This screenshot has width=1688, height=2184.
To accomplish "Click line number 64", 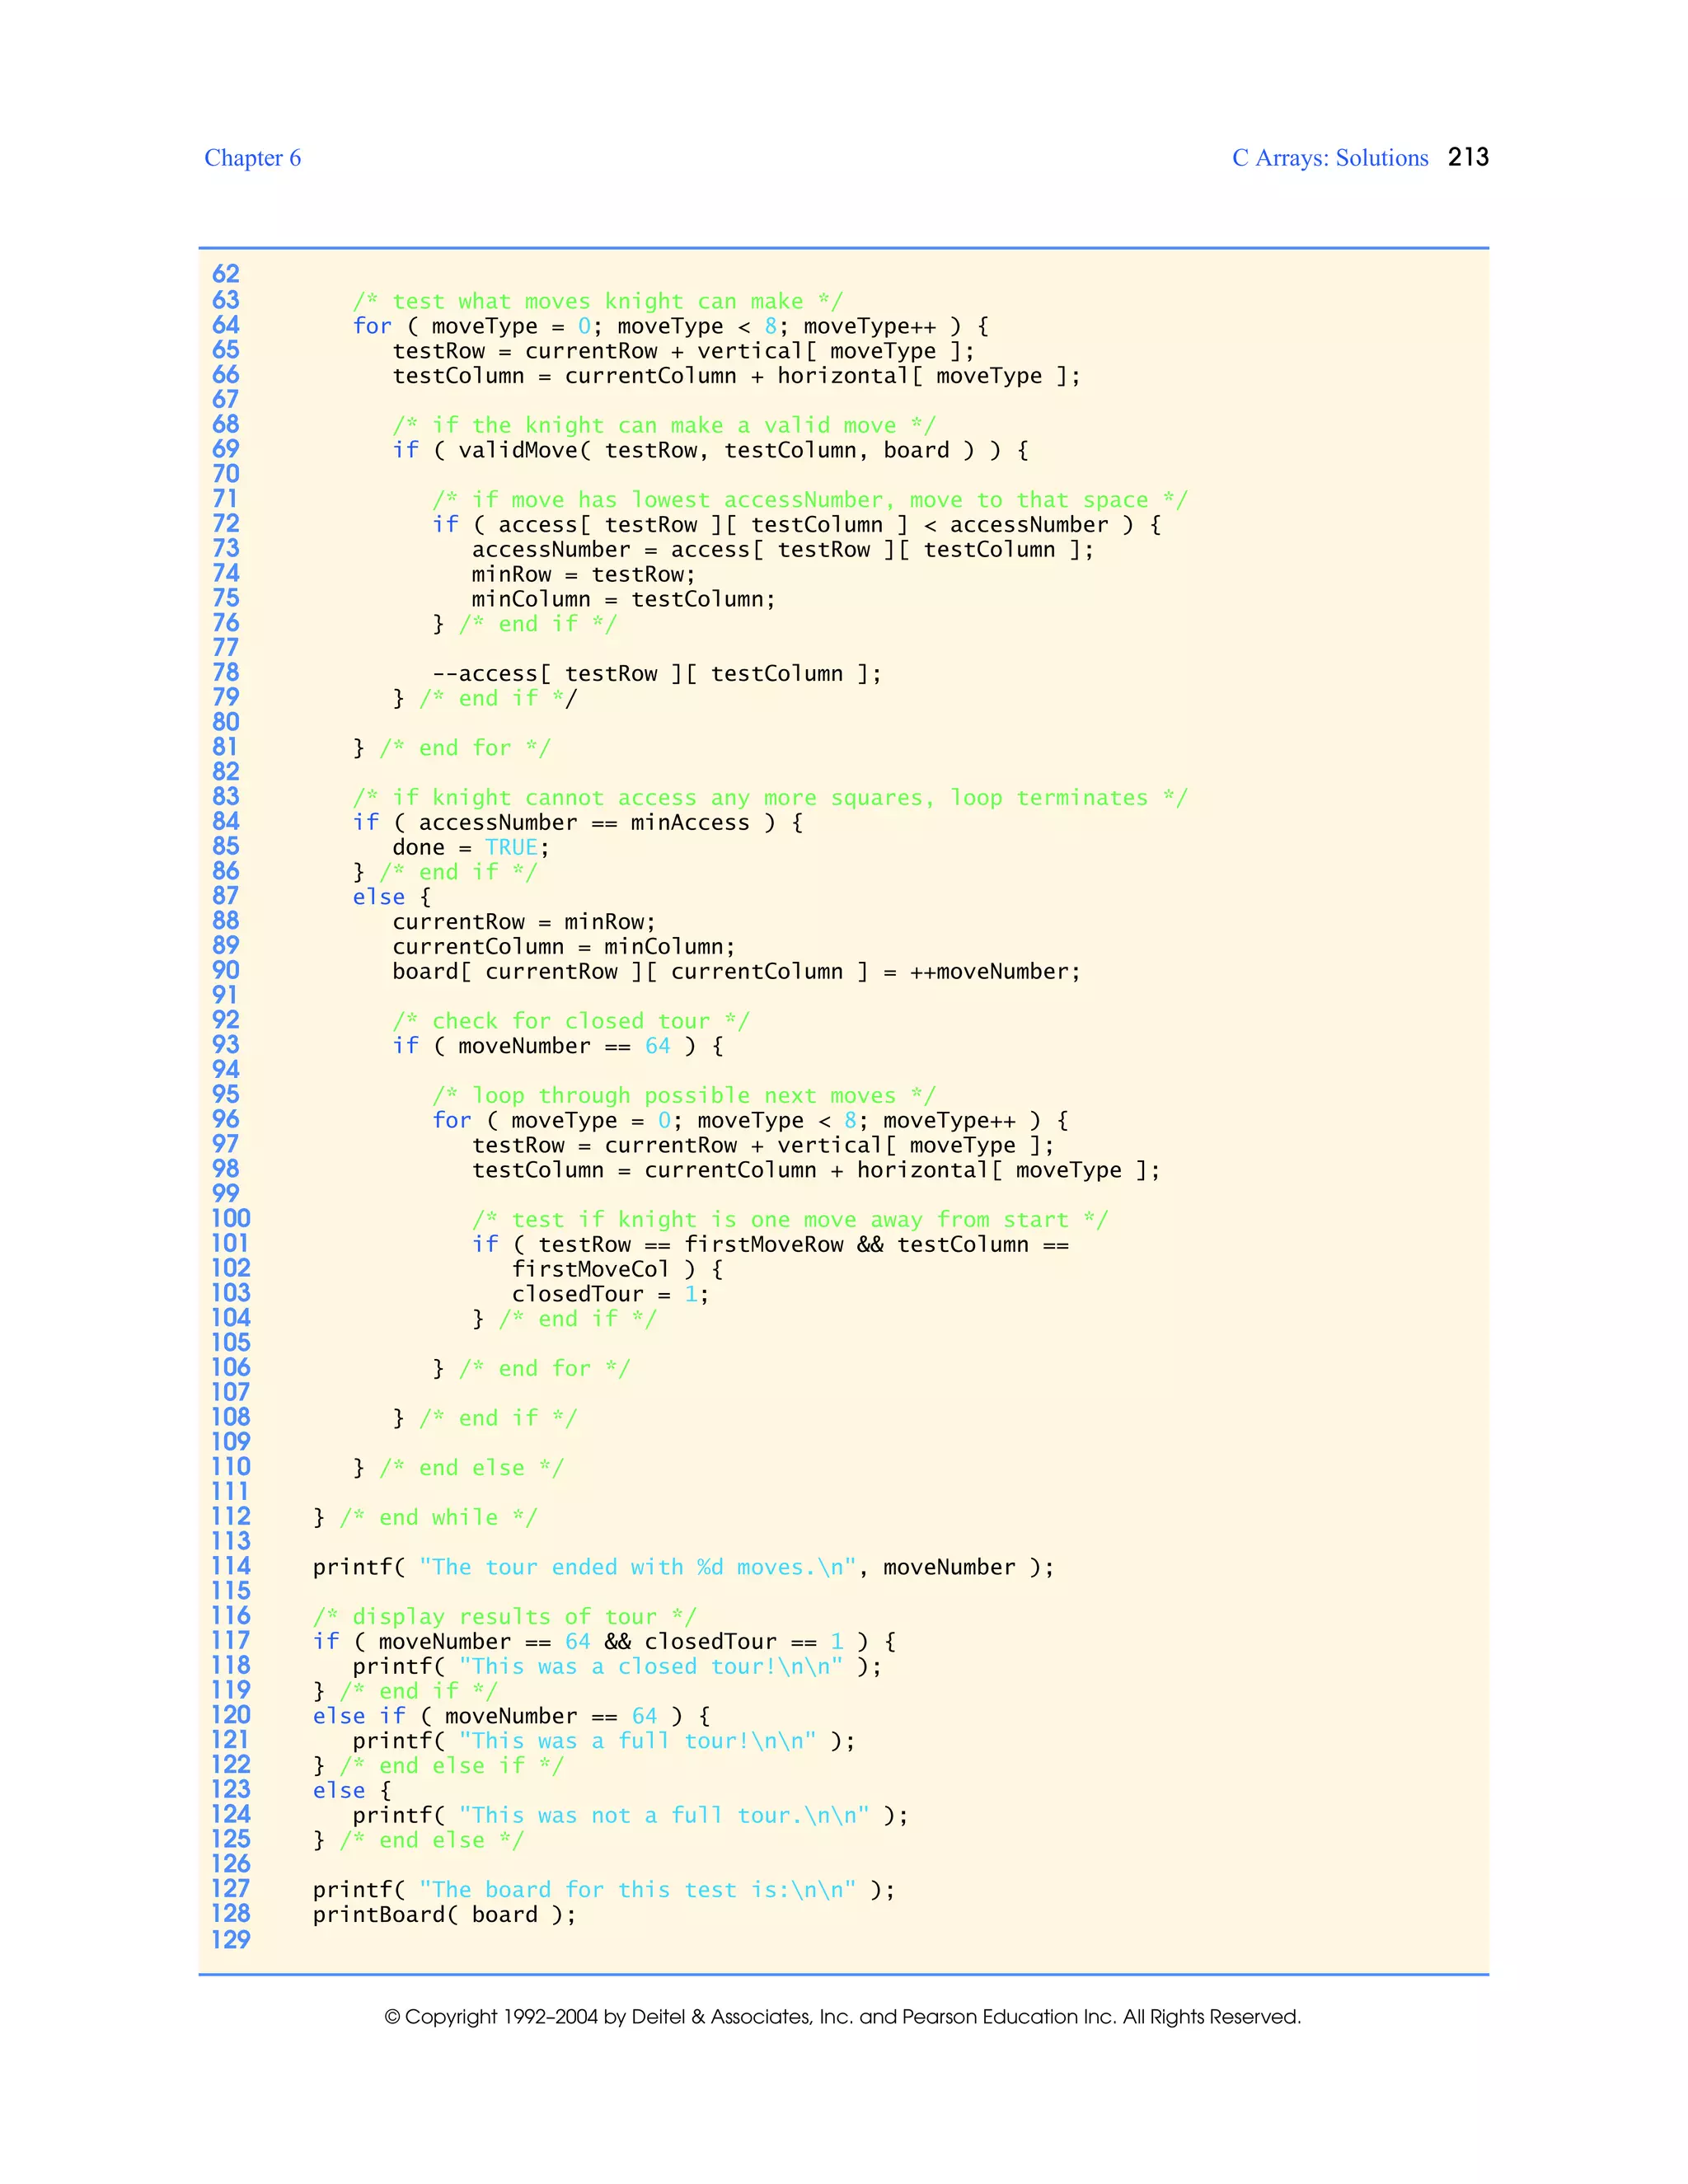I will click(226, 325).
